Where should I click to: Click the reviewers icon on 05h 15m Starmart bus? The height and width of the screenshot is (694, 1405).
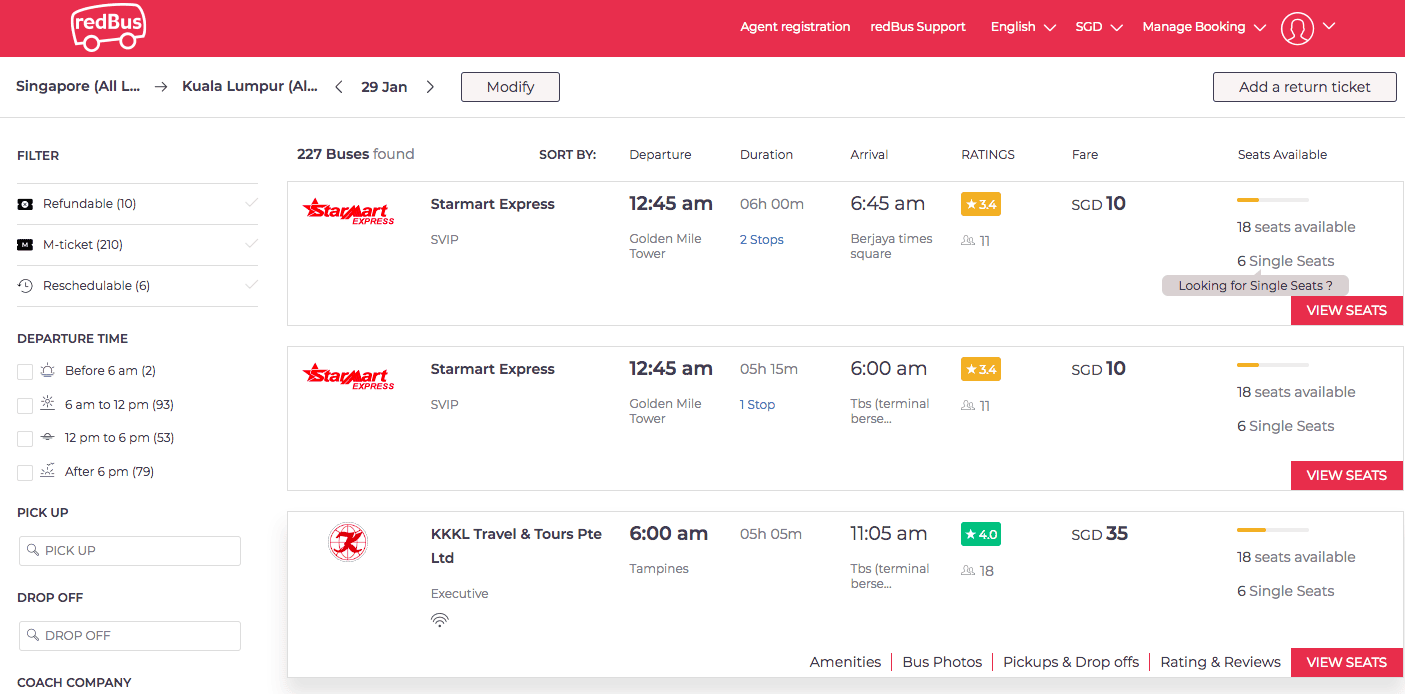pos(968,406)
